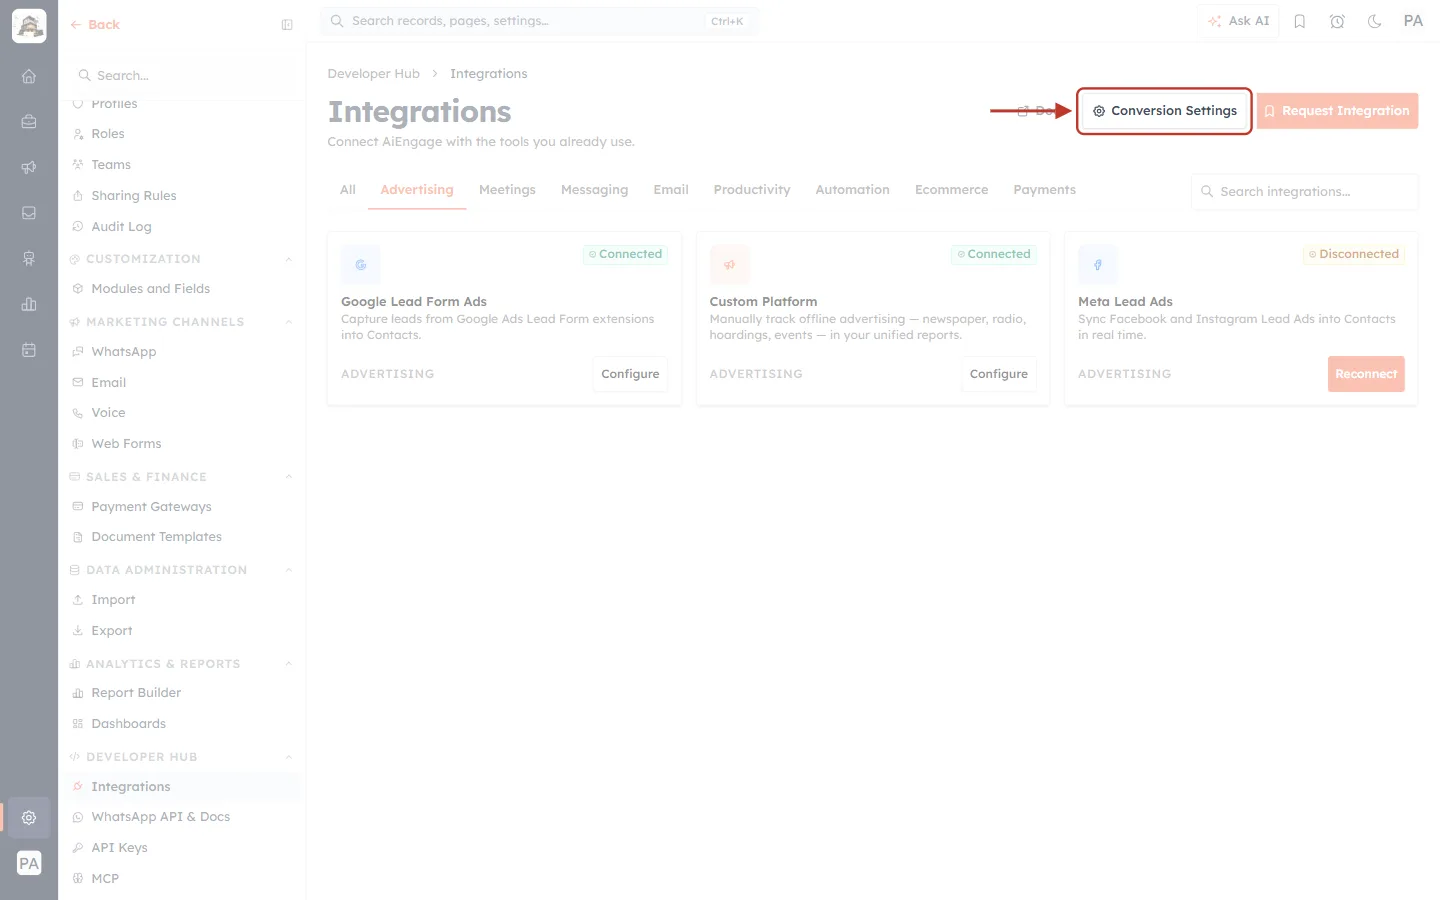
Task: Reconnect Meta Lead Ads
Action: tap(1366, 374)
